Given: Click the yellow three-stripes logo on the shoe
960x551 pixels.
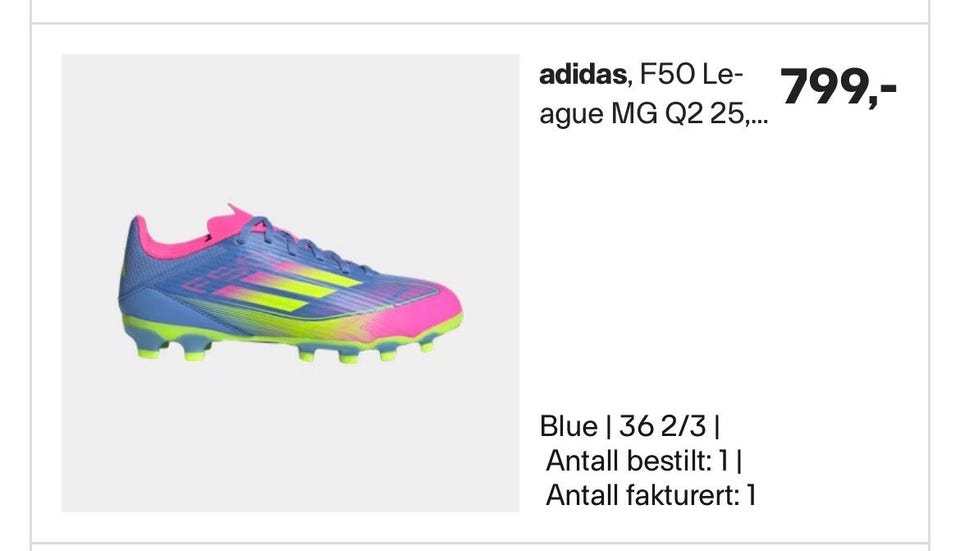Looking at the screenshot, I should tap(288, 288).
